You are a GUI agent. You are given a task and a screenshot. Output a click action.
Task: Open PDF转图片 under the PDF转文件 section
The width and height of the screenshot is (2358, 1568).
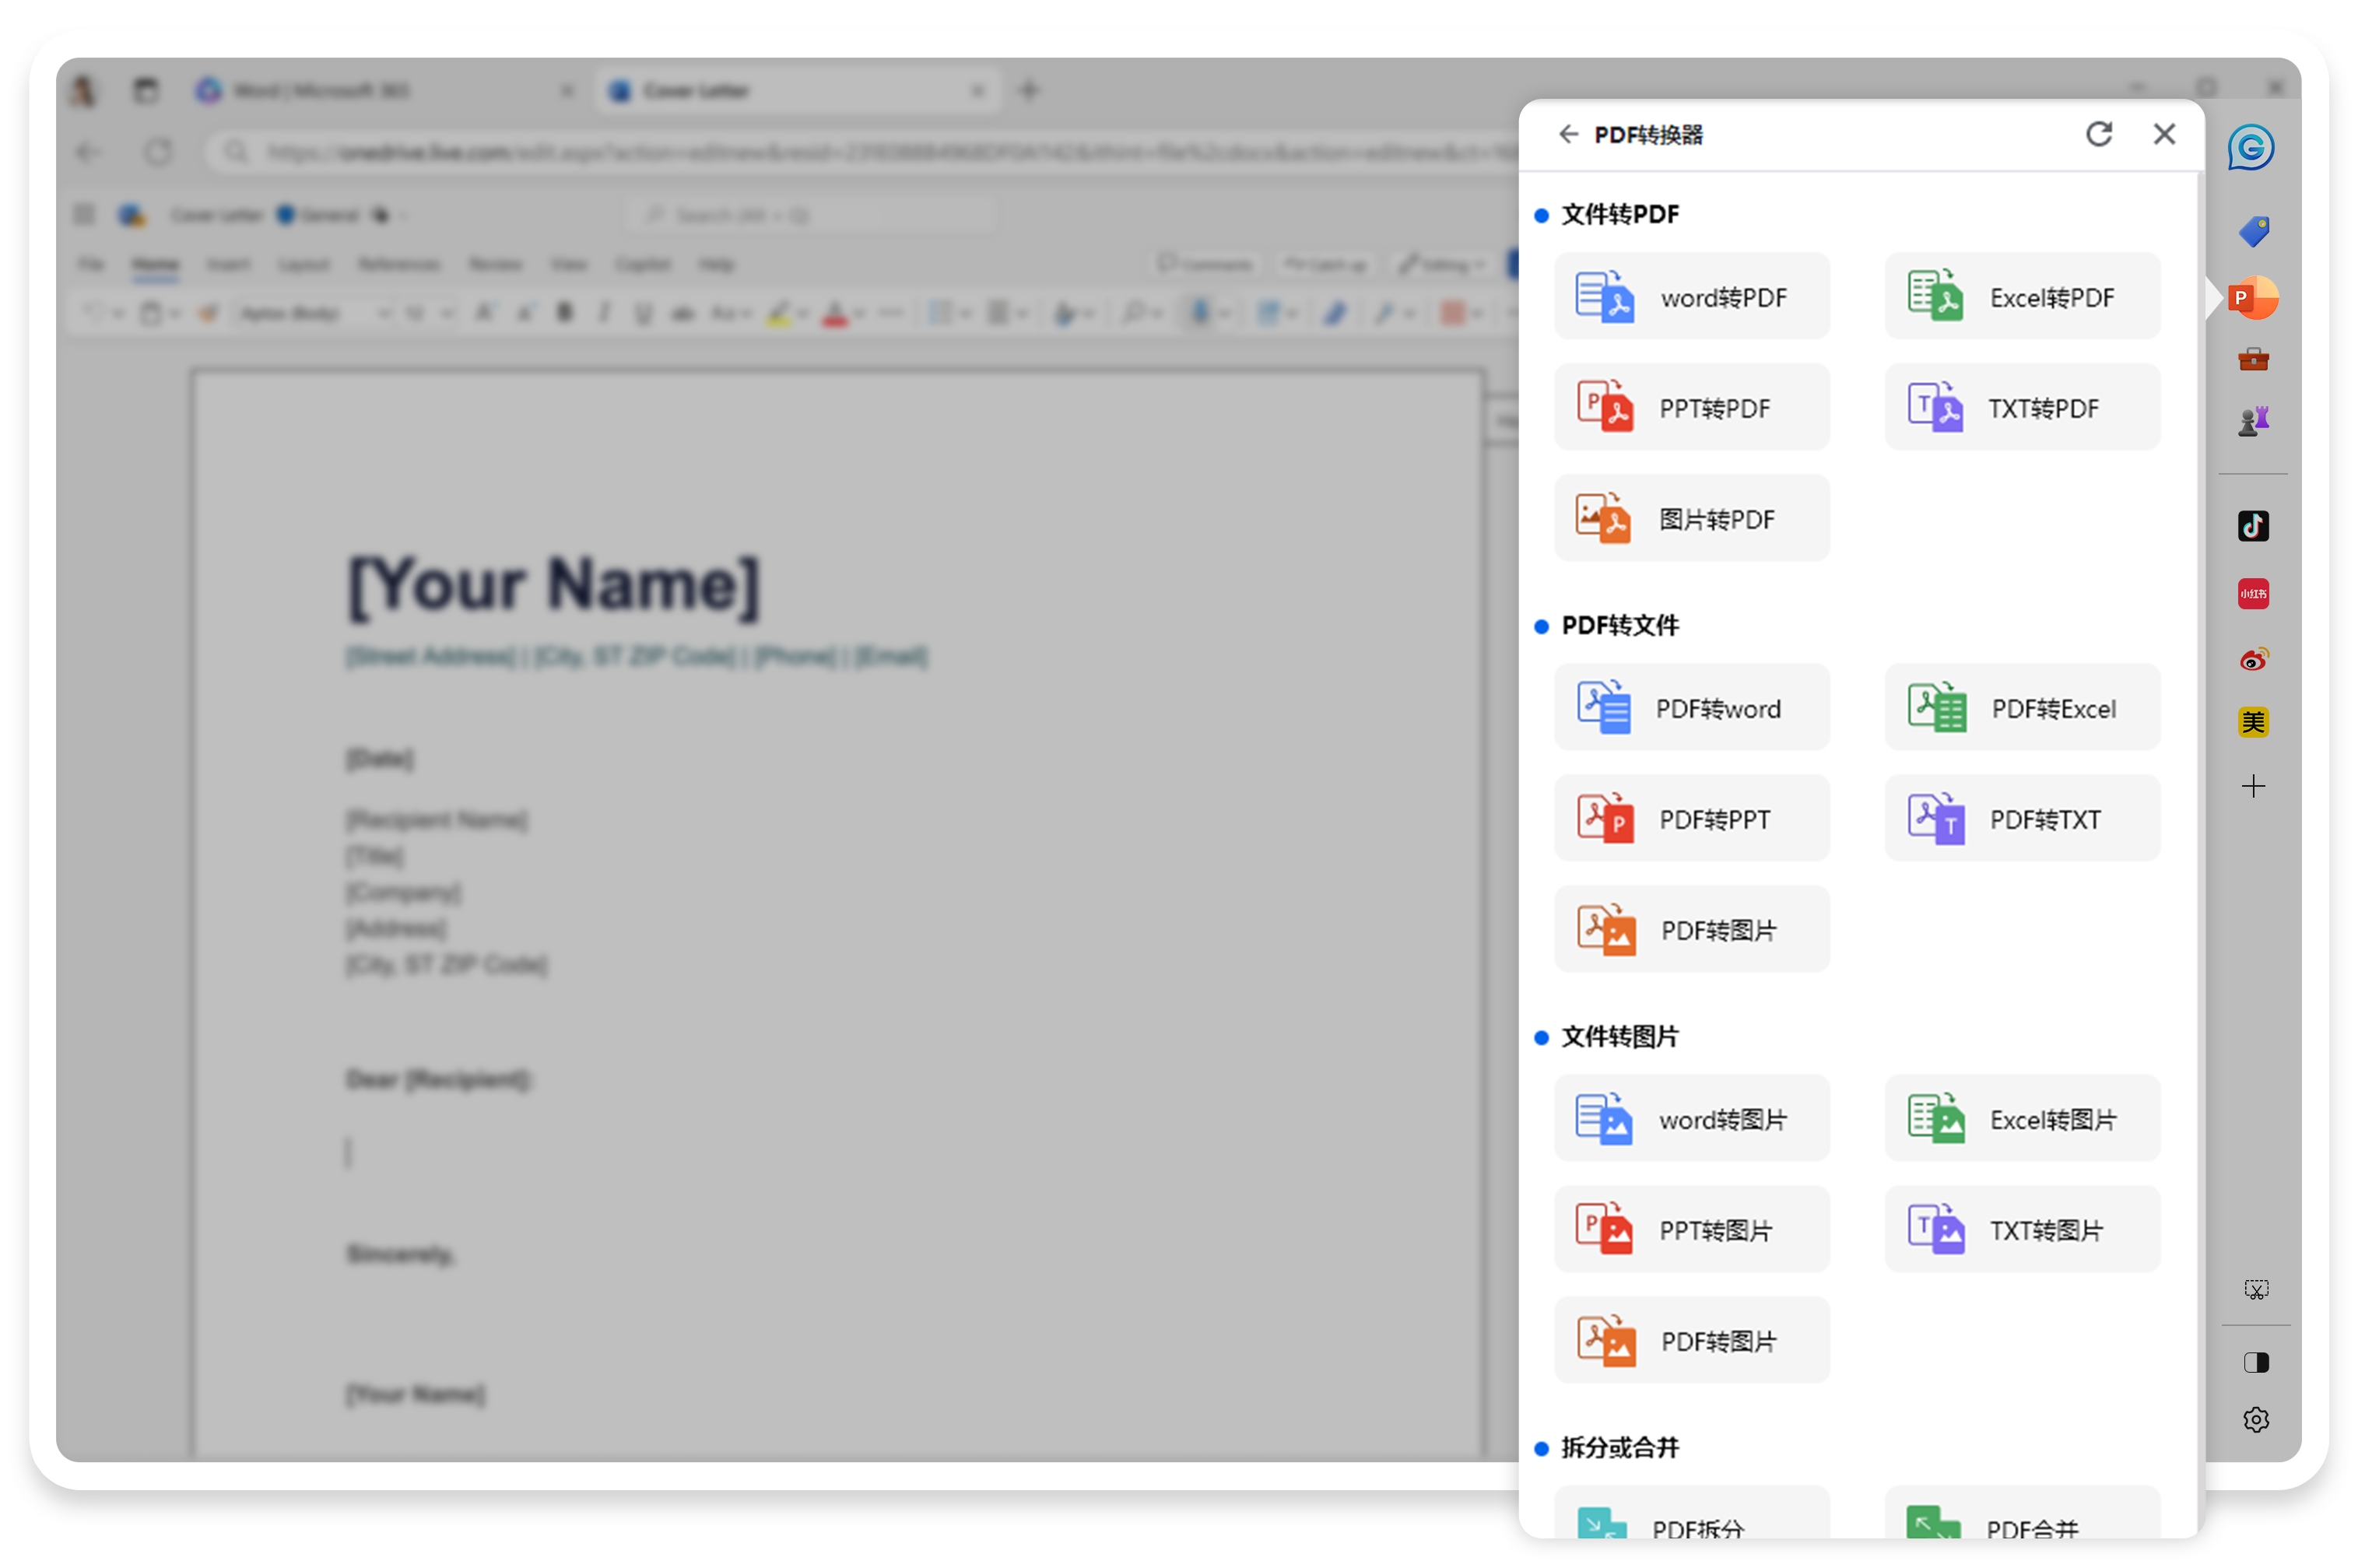1691,930
